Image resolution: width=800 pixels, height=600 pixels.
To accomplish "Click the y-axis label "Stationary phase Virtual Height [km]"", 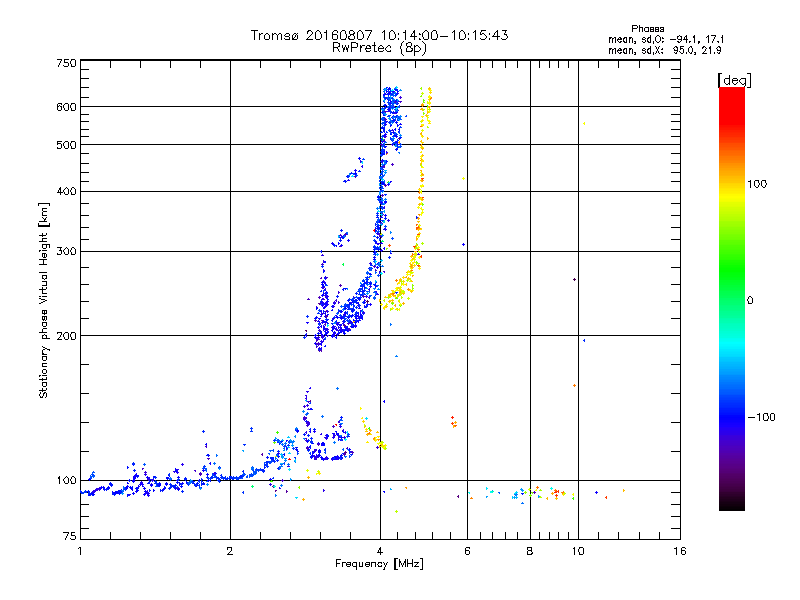I will [43, 301].
